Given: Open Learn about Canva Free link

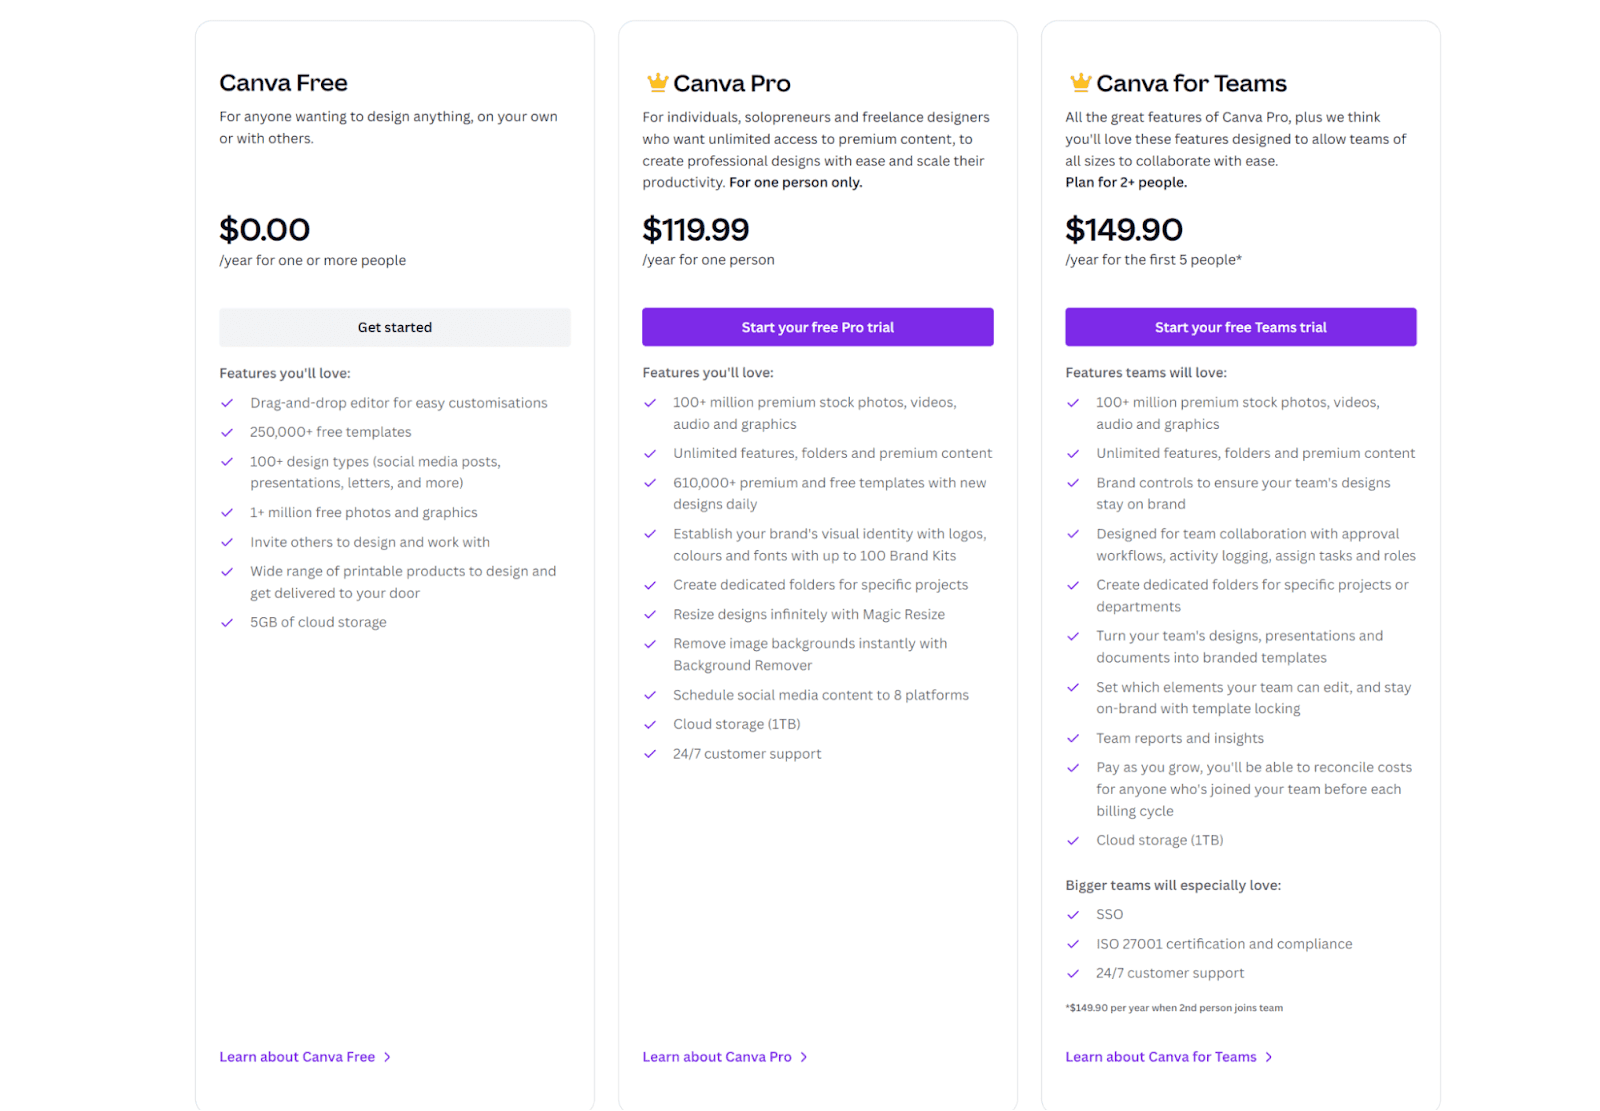Looking at the screenshot, I should [x=297, y=1057].
